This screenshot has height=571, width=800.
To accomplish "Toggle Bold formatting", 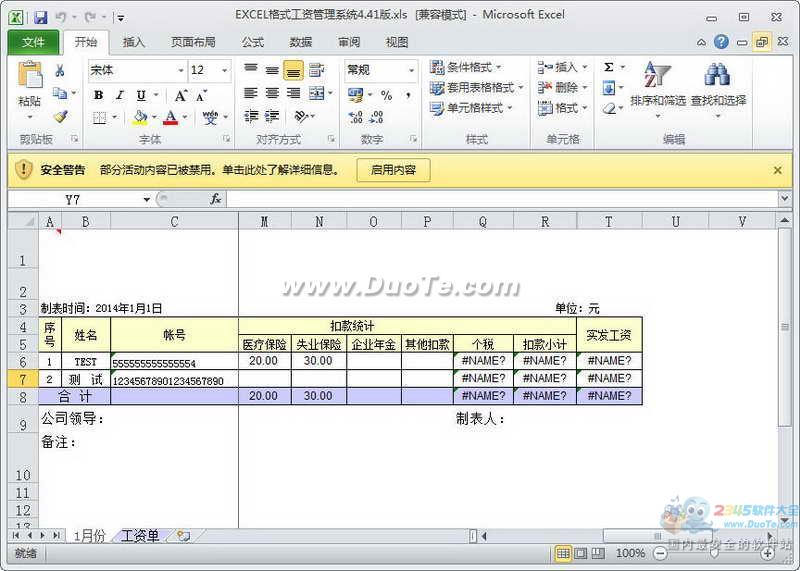I will click(98, 95).
